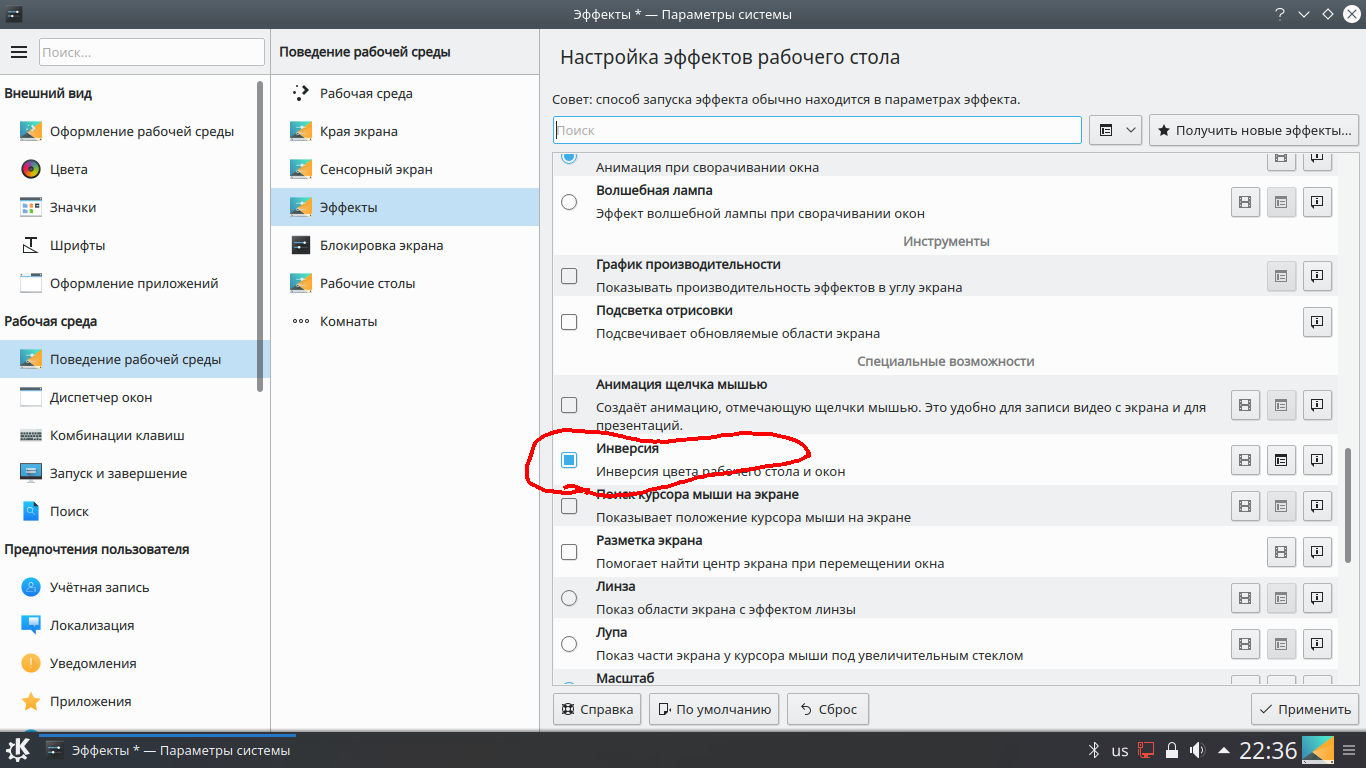Show info about Поиск курсора мыши effect
The width and height of the screenshot is (1366, 768).
tap(1318, 506)
